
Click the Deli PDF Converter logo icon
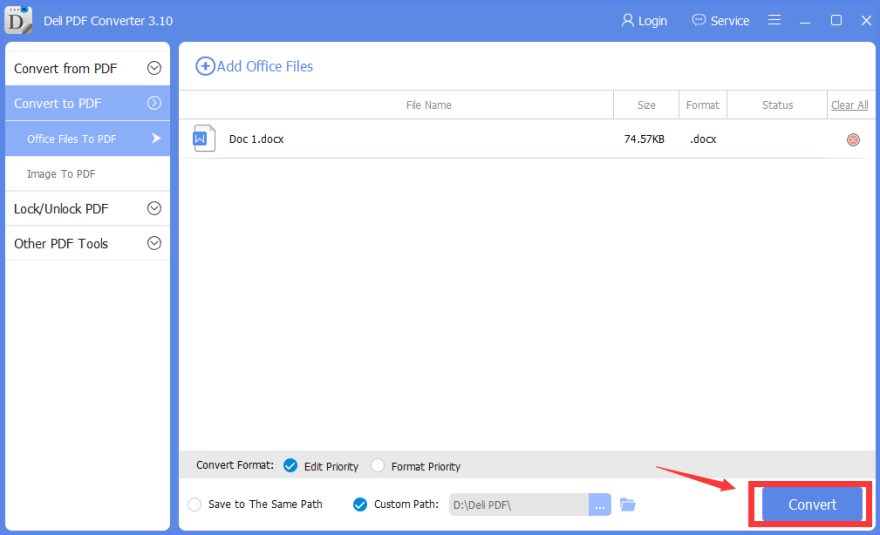coord(18,20)
